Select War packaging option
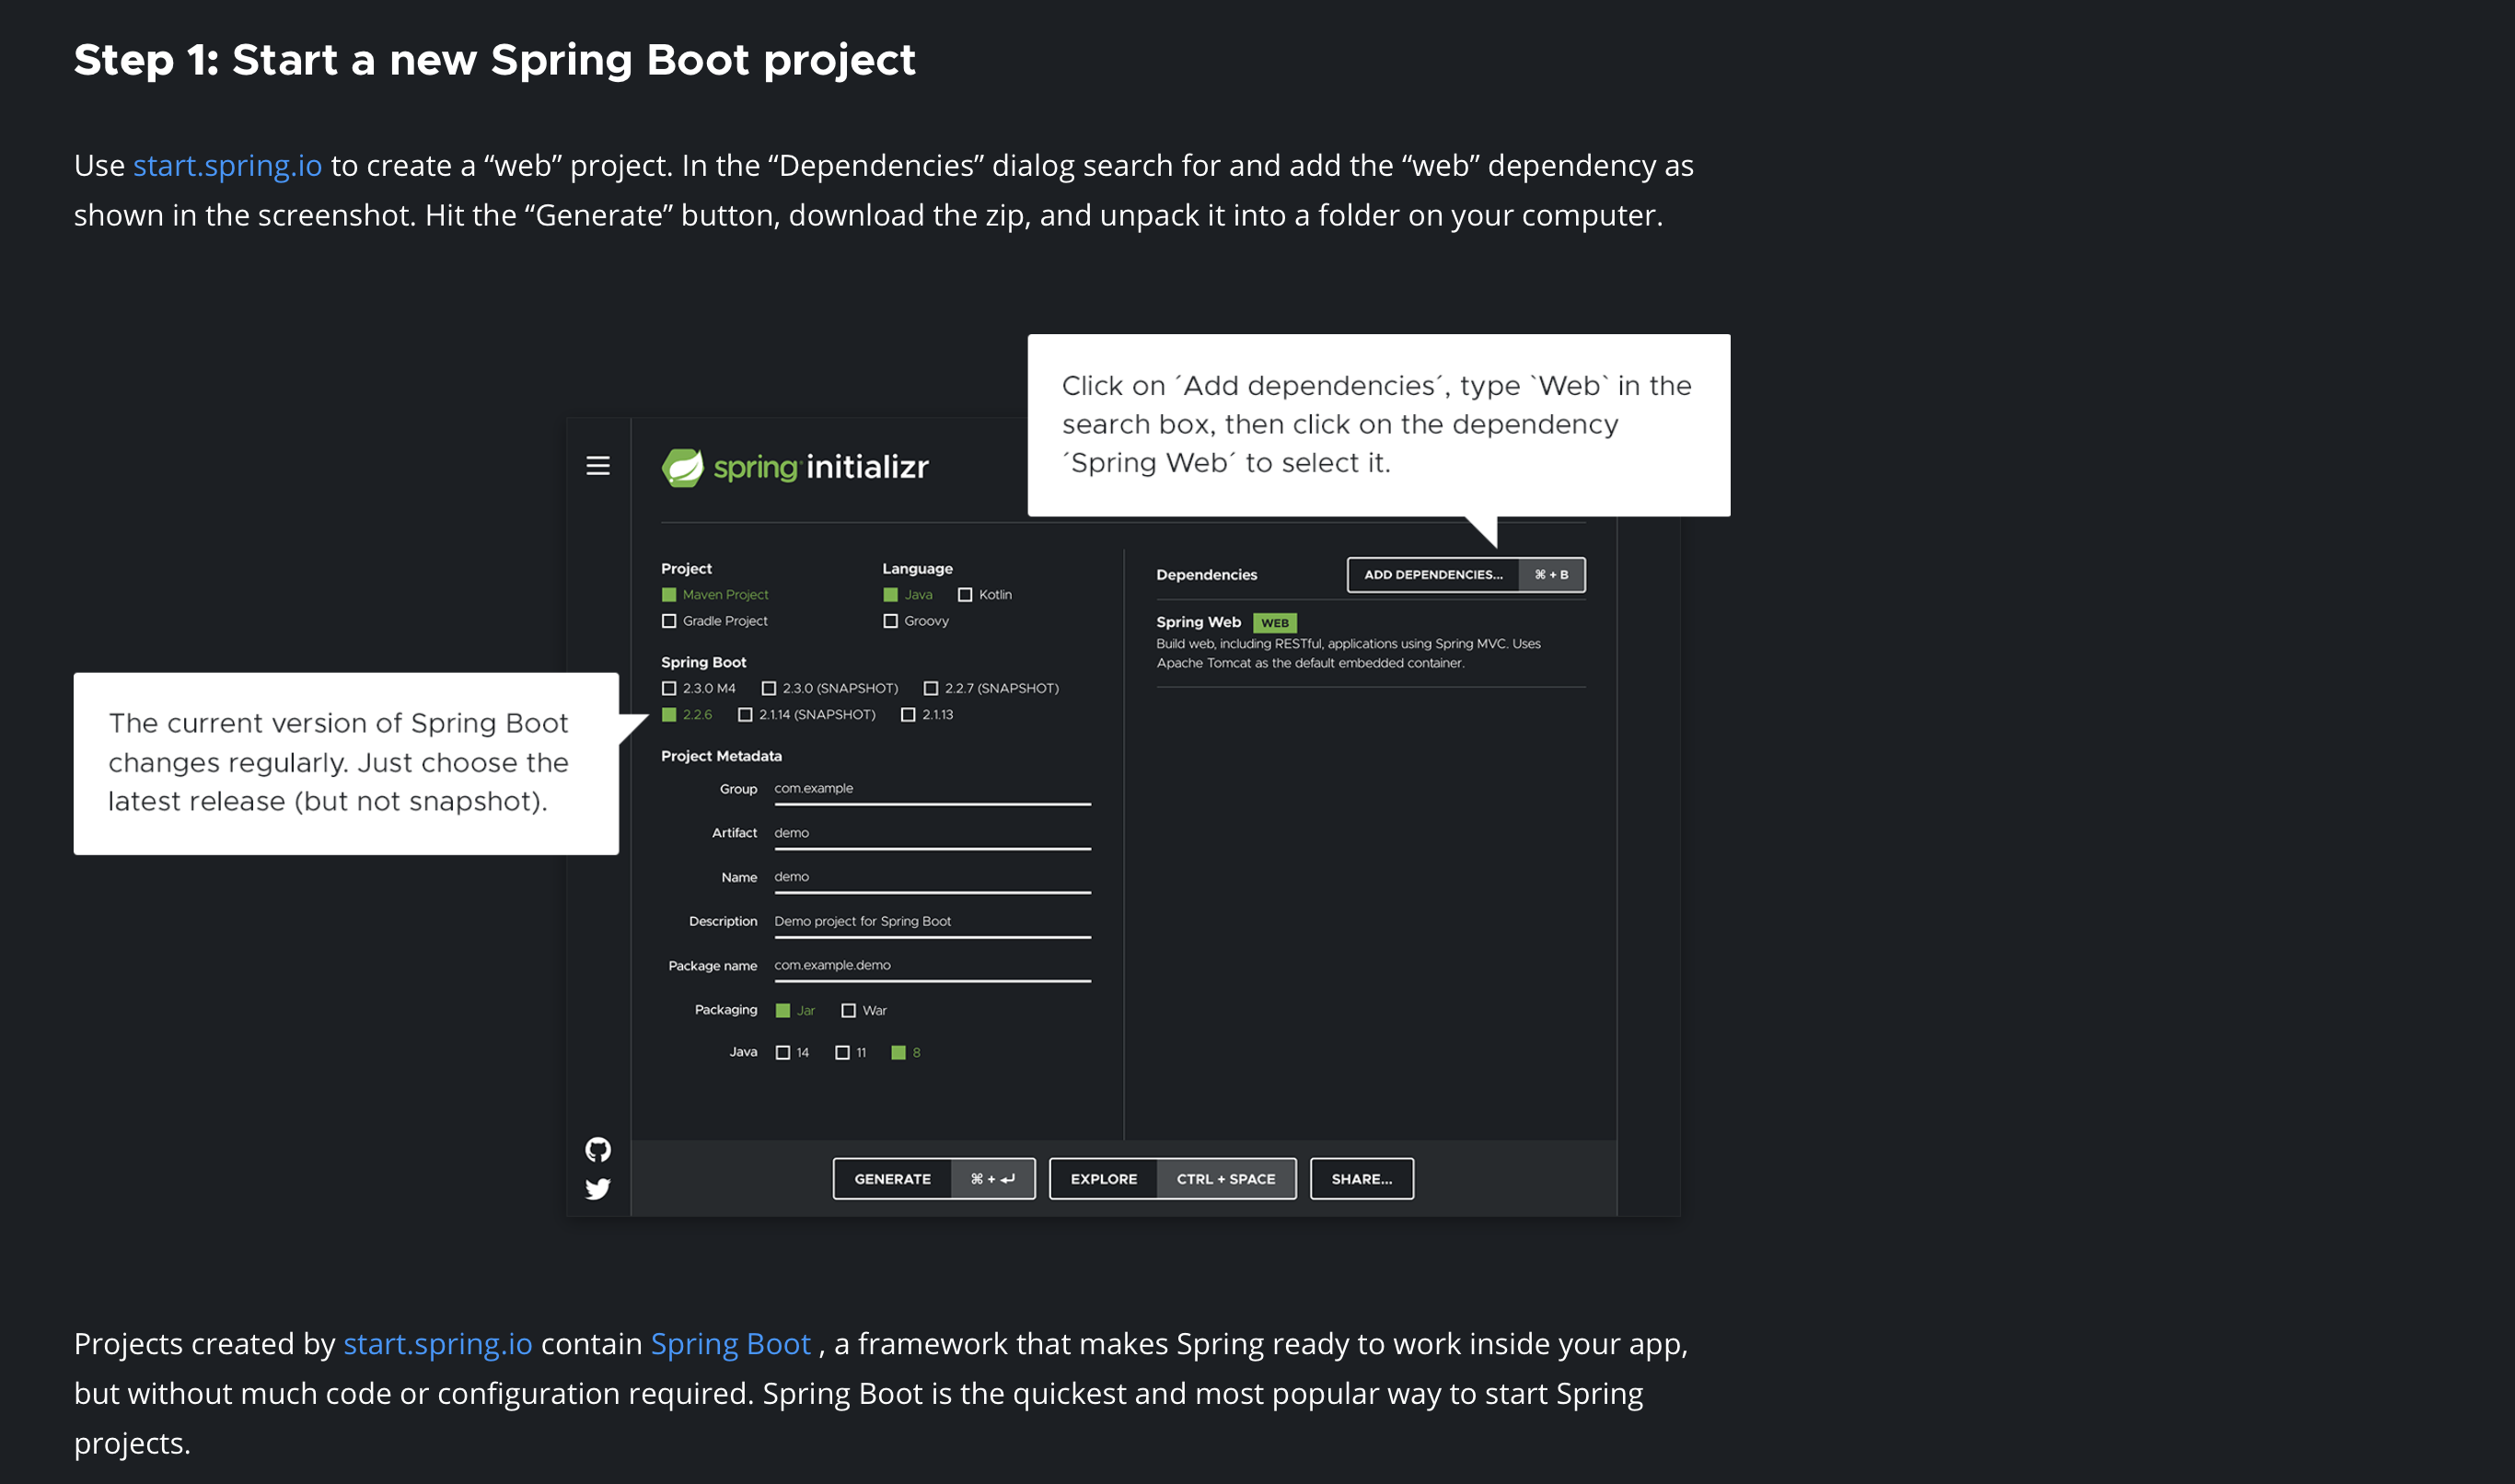The width and height of the screenshot is (2515, 1484). point(848,1011)
